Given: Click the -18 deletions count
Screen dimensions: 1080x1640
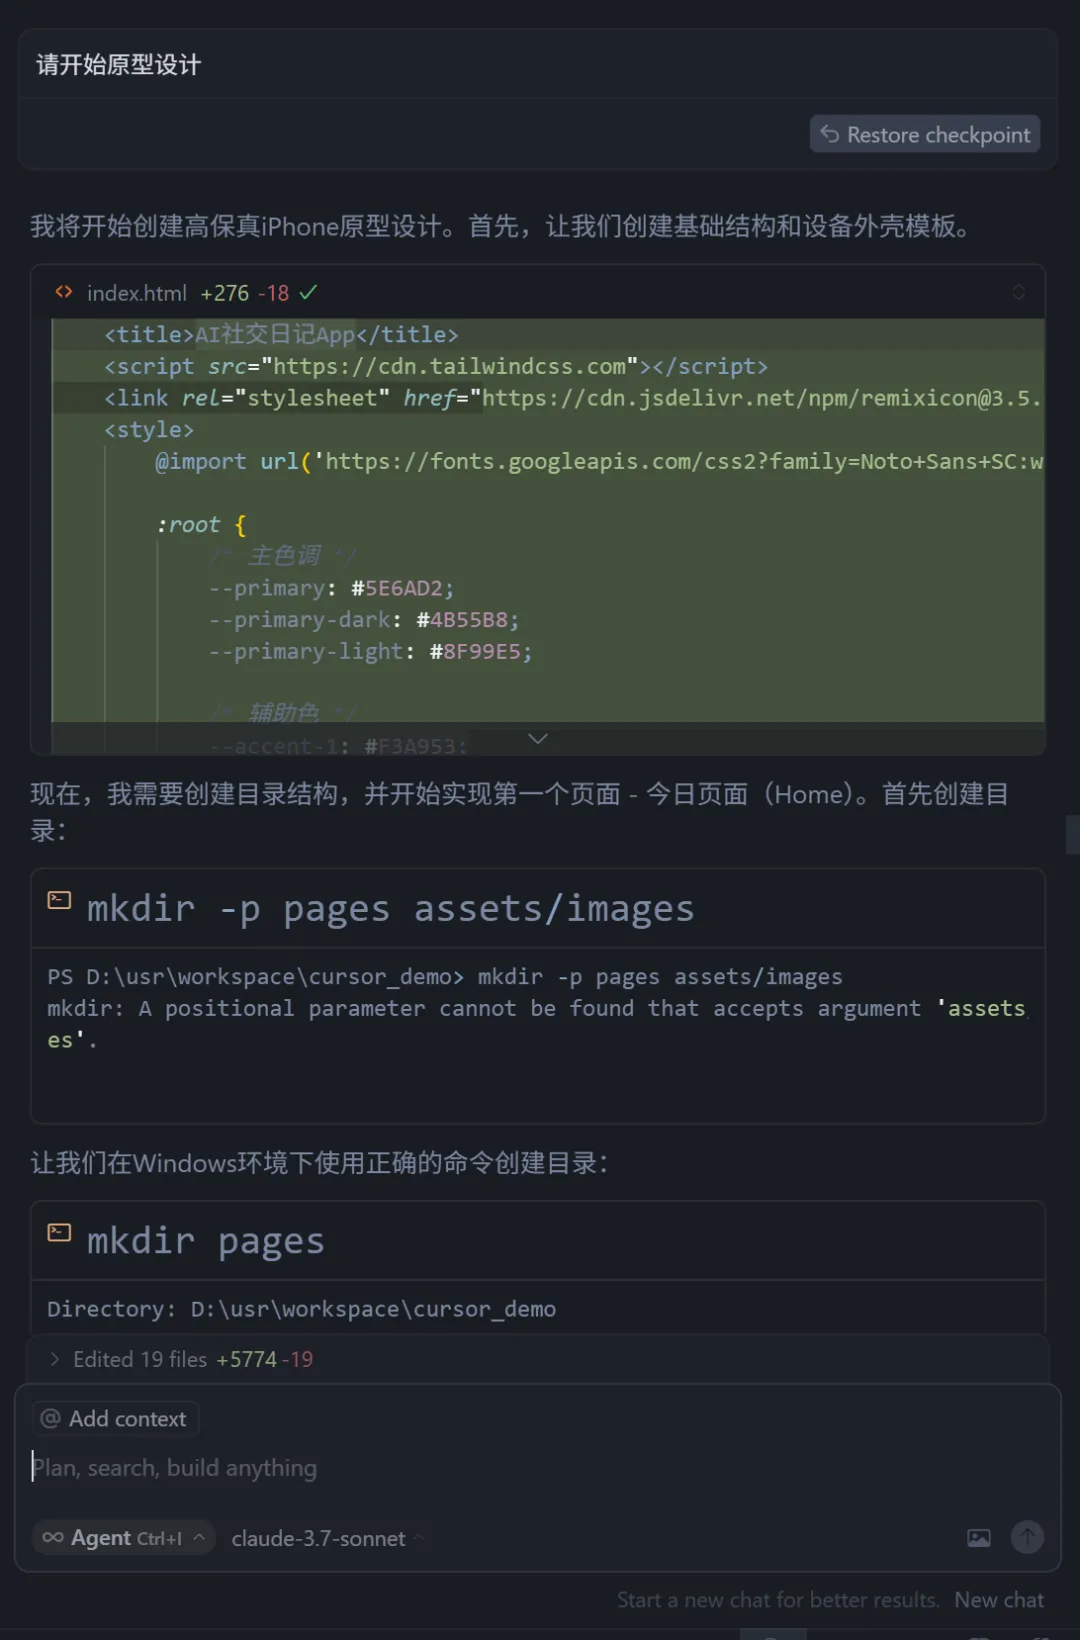Looking at the screenshot, I should tap(273, 293).
